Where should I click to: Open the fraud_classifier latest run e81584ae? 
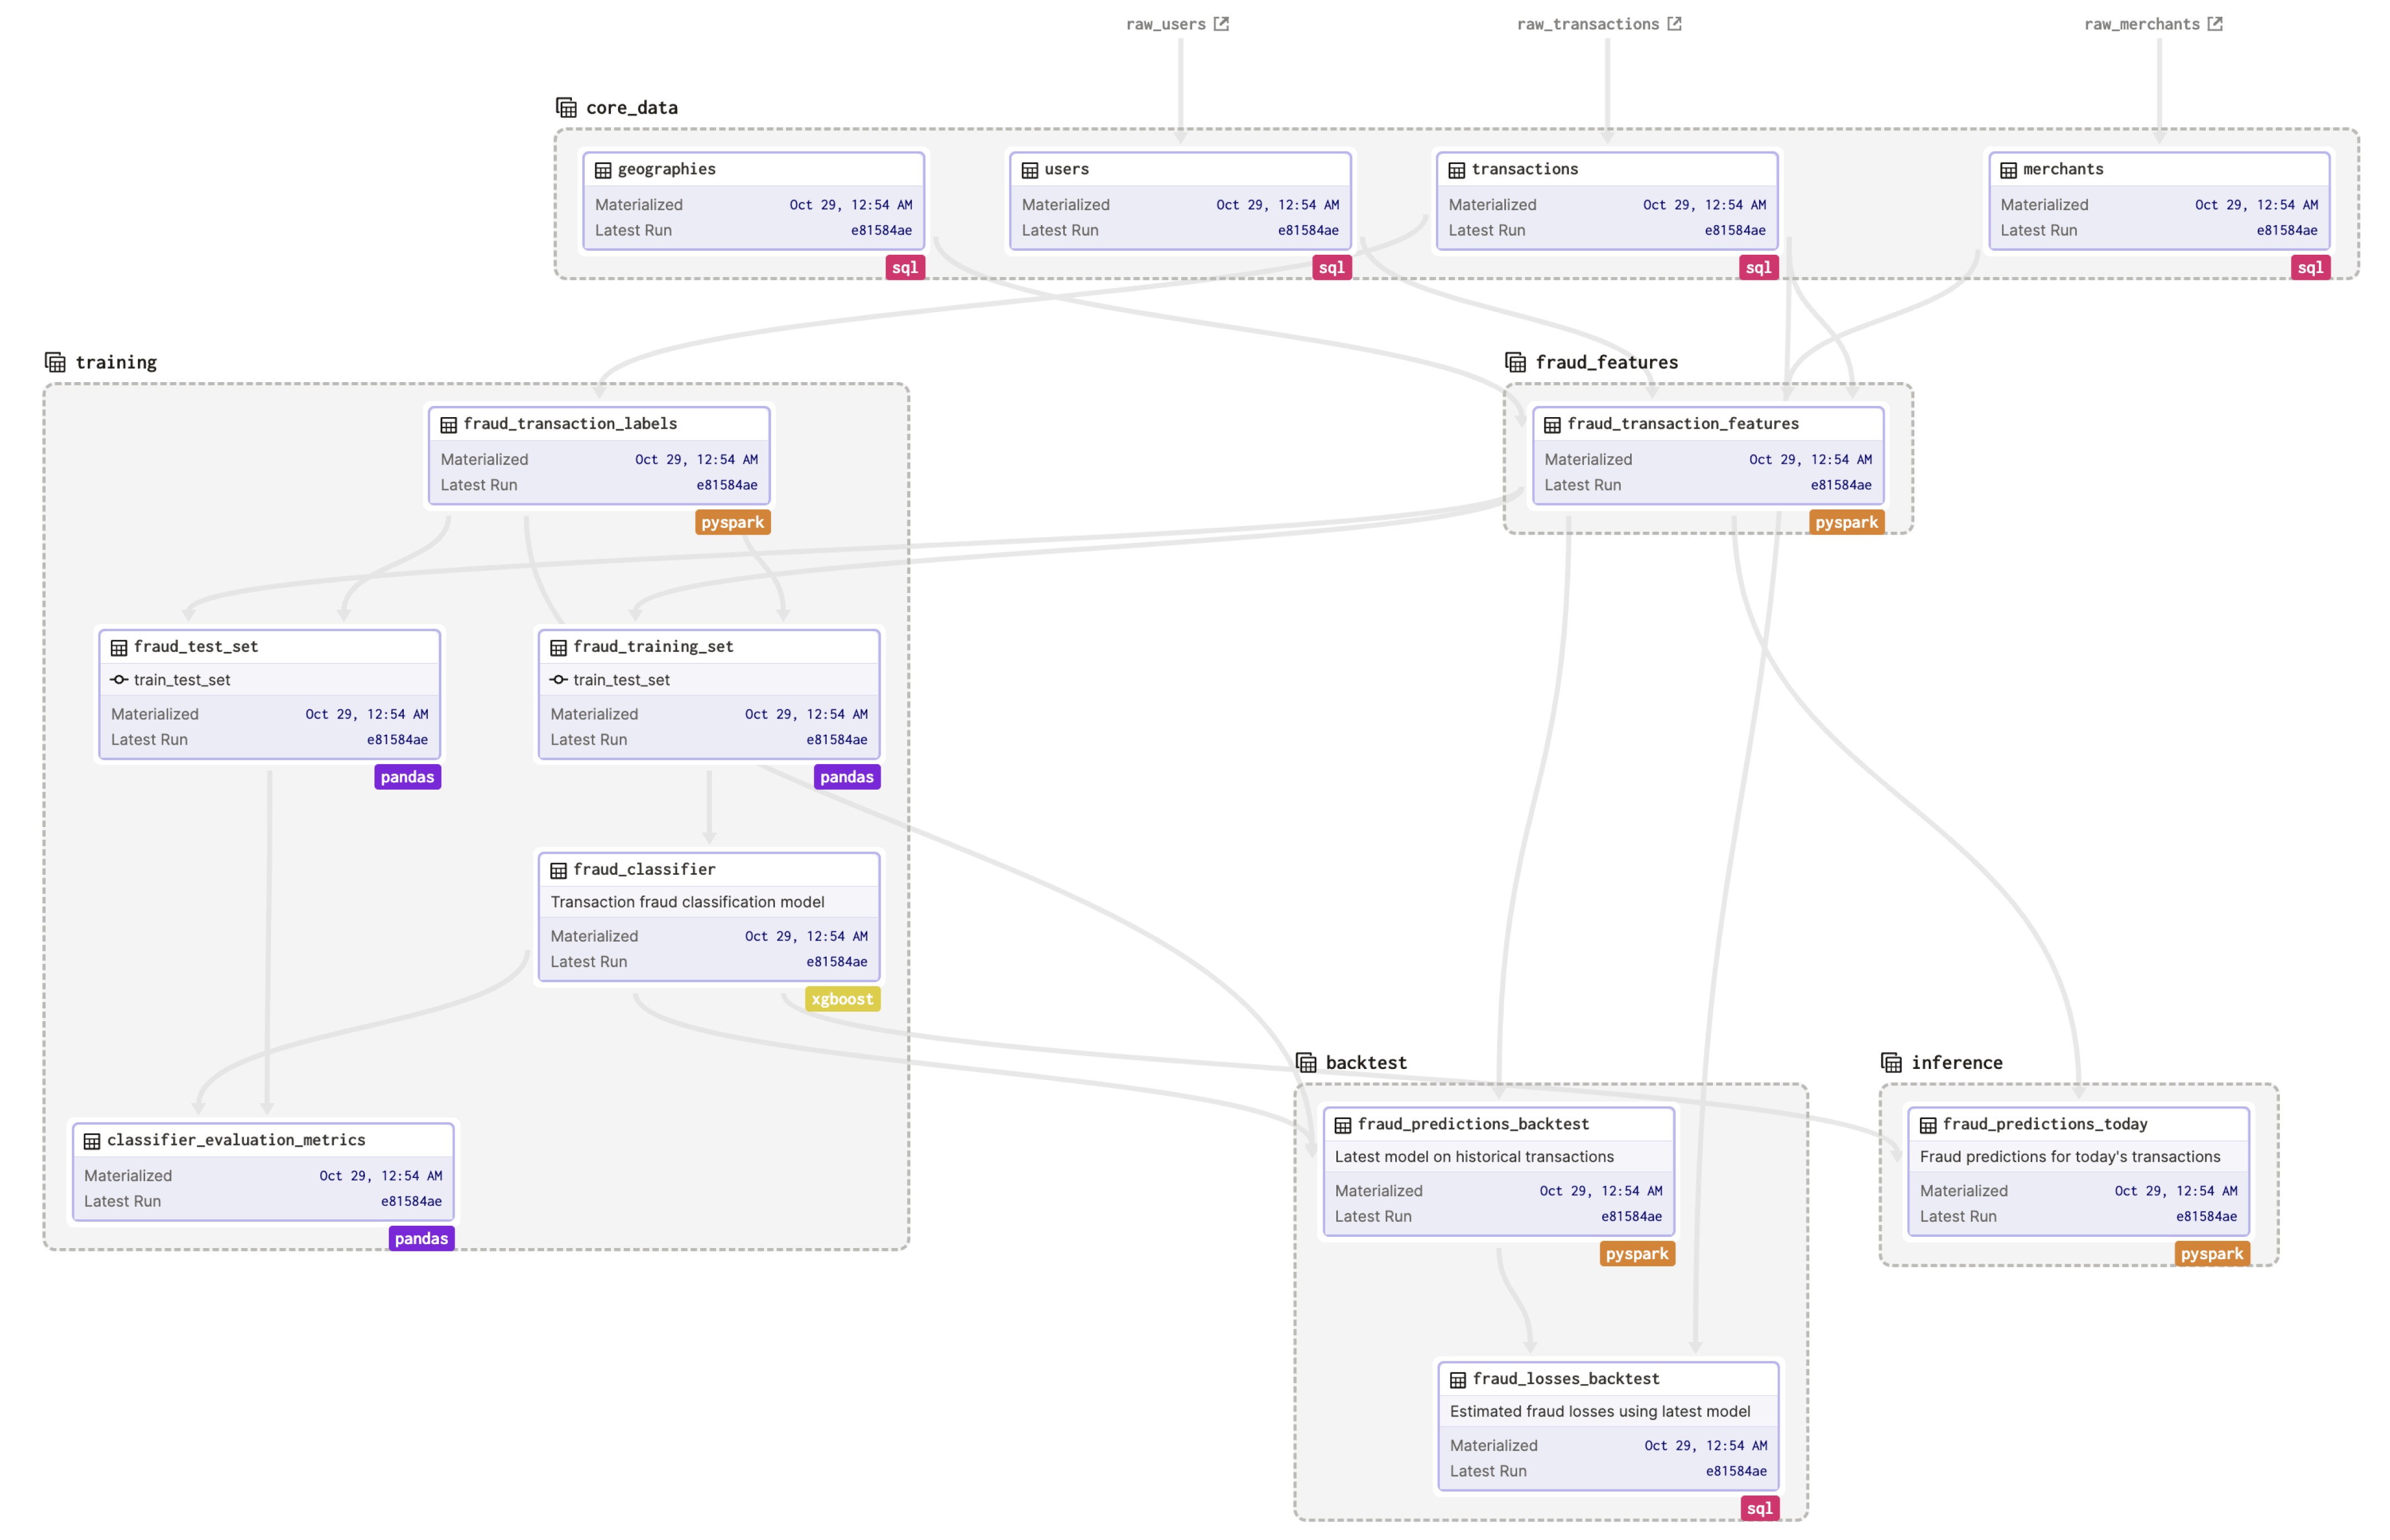[837, 962]
